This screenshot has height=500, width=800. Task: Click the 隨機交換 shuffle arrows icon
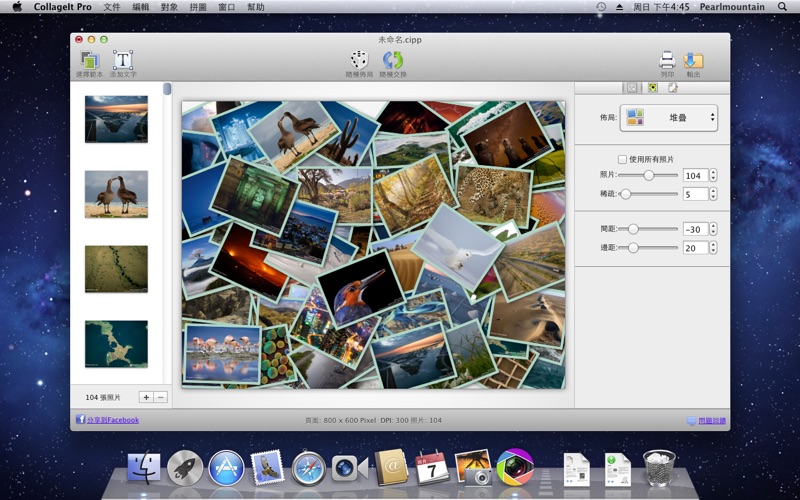point(393,60)
